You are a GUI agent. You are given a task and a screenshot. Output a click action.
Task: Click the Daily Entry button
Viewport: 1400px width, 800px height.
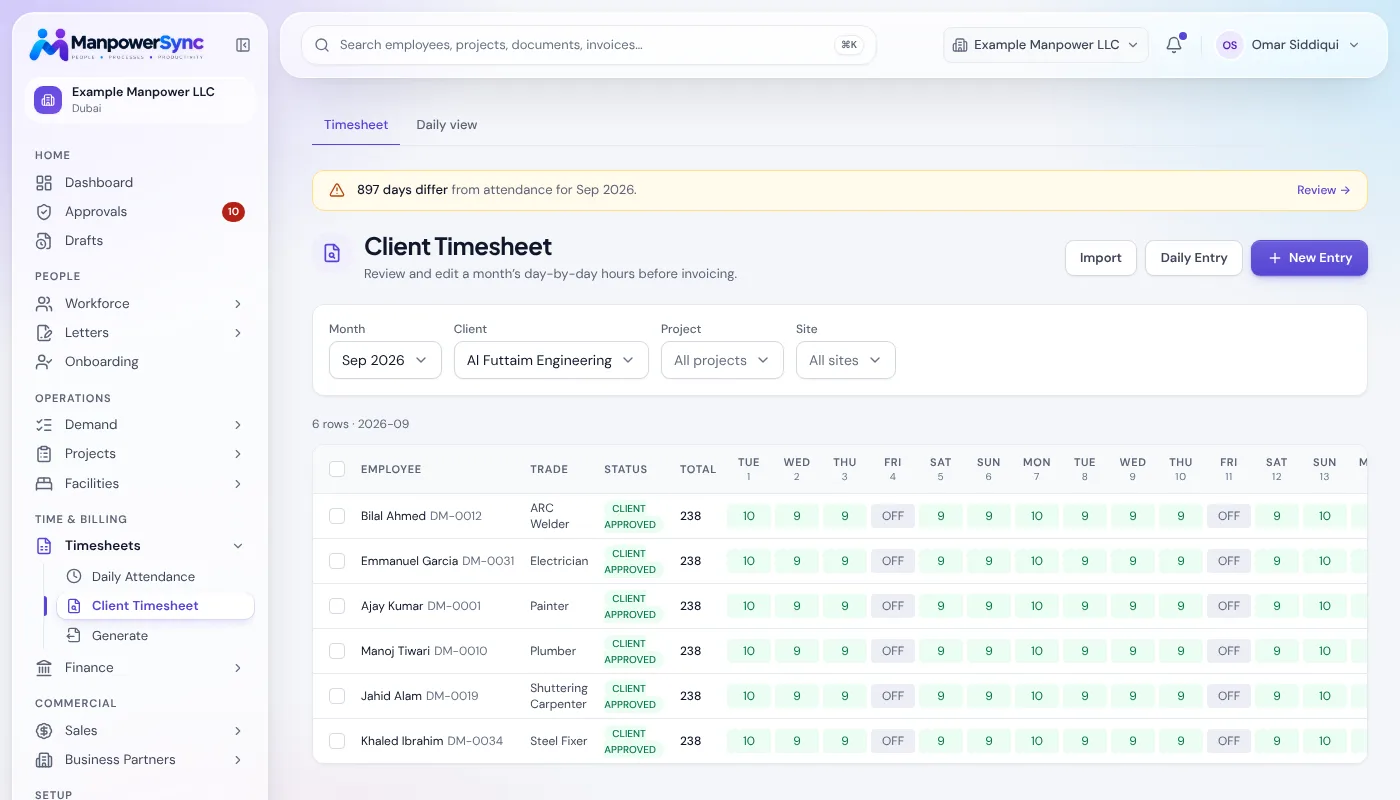[1194, 258]
